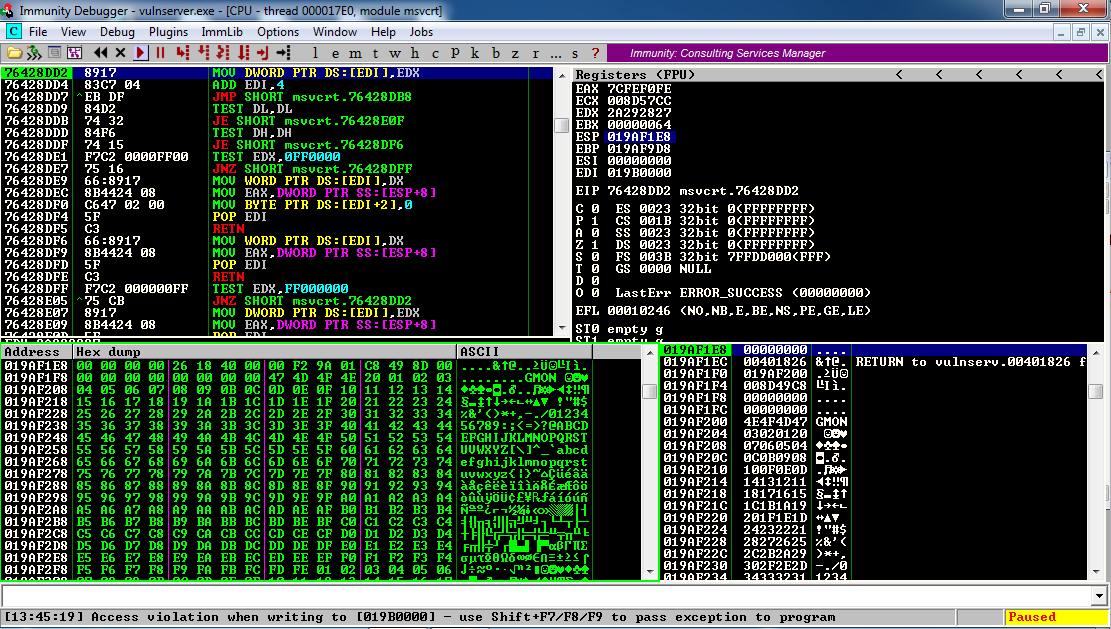This screenshot has width=1111, height=629.
Task: Toggle the S flag value in registers
Action: click(x=595, y=257)
